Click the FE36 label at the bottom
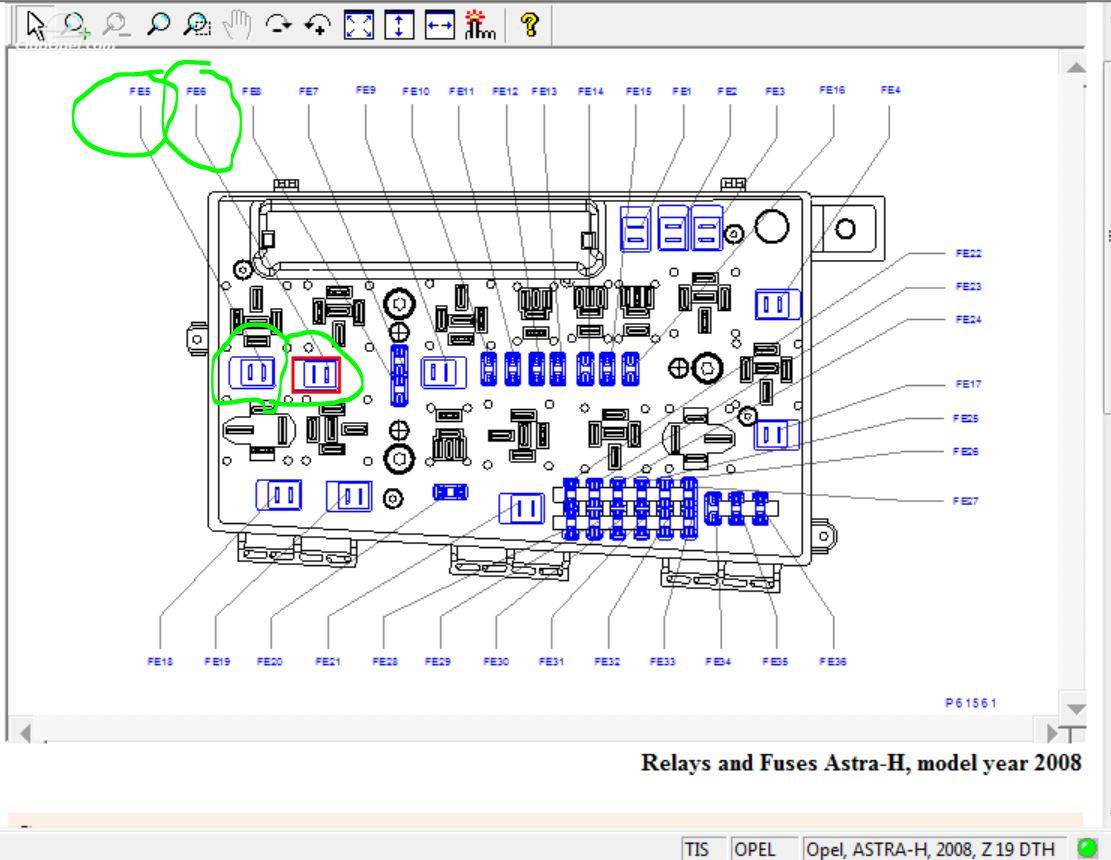Image resolution: width=1111 pixels, height=860 pixels. point(833,662)
